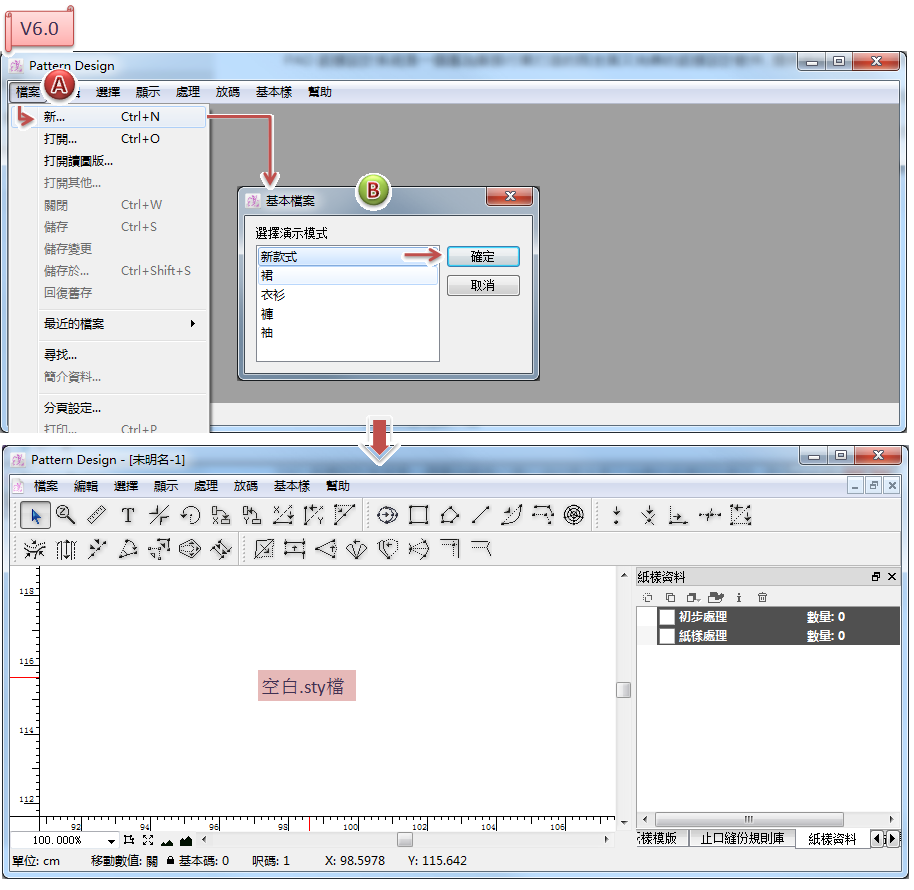
Task: Expand the 最近的檔案 submenu
Action: click(120, 324)
